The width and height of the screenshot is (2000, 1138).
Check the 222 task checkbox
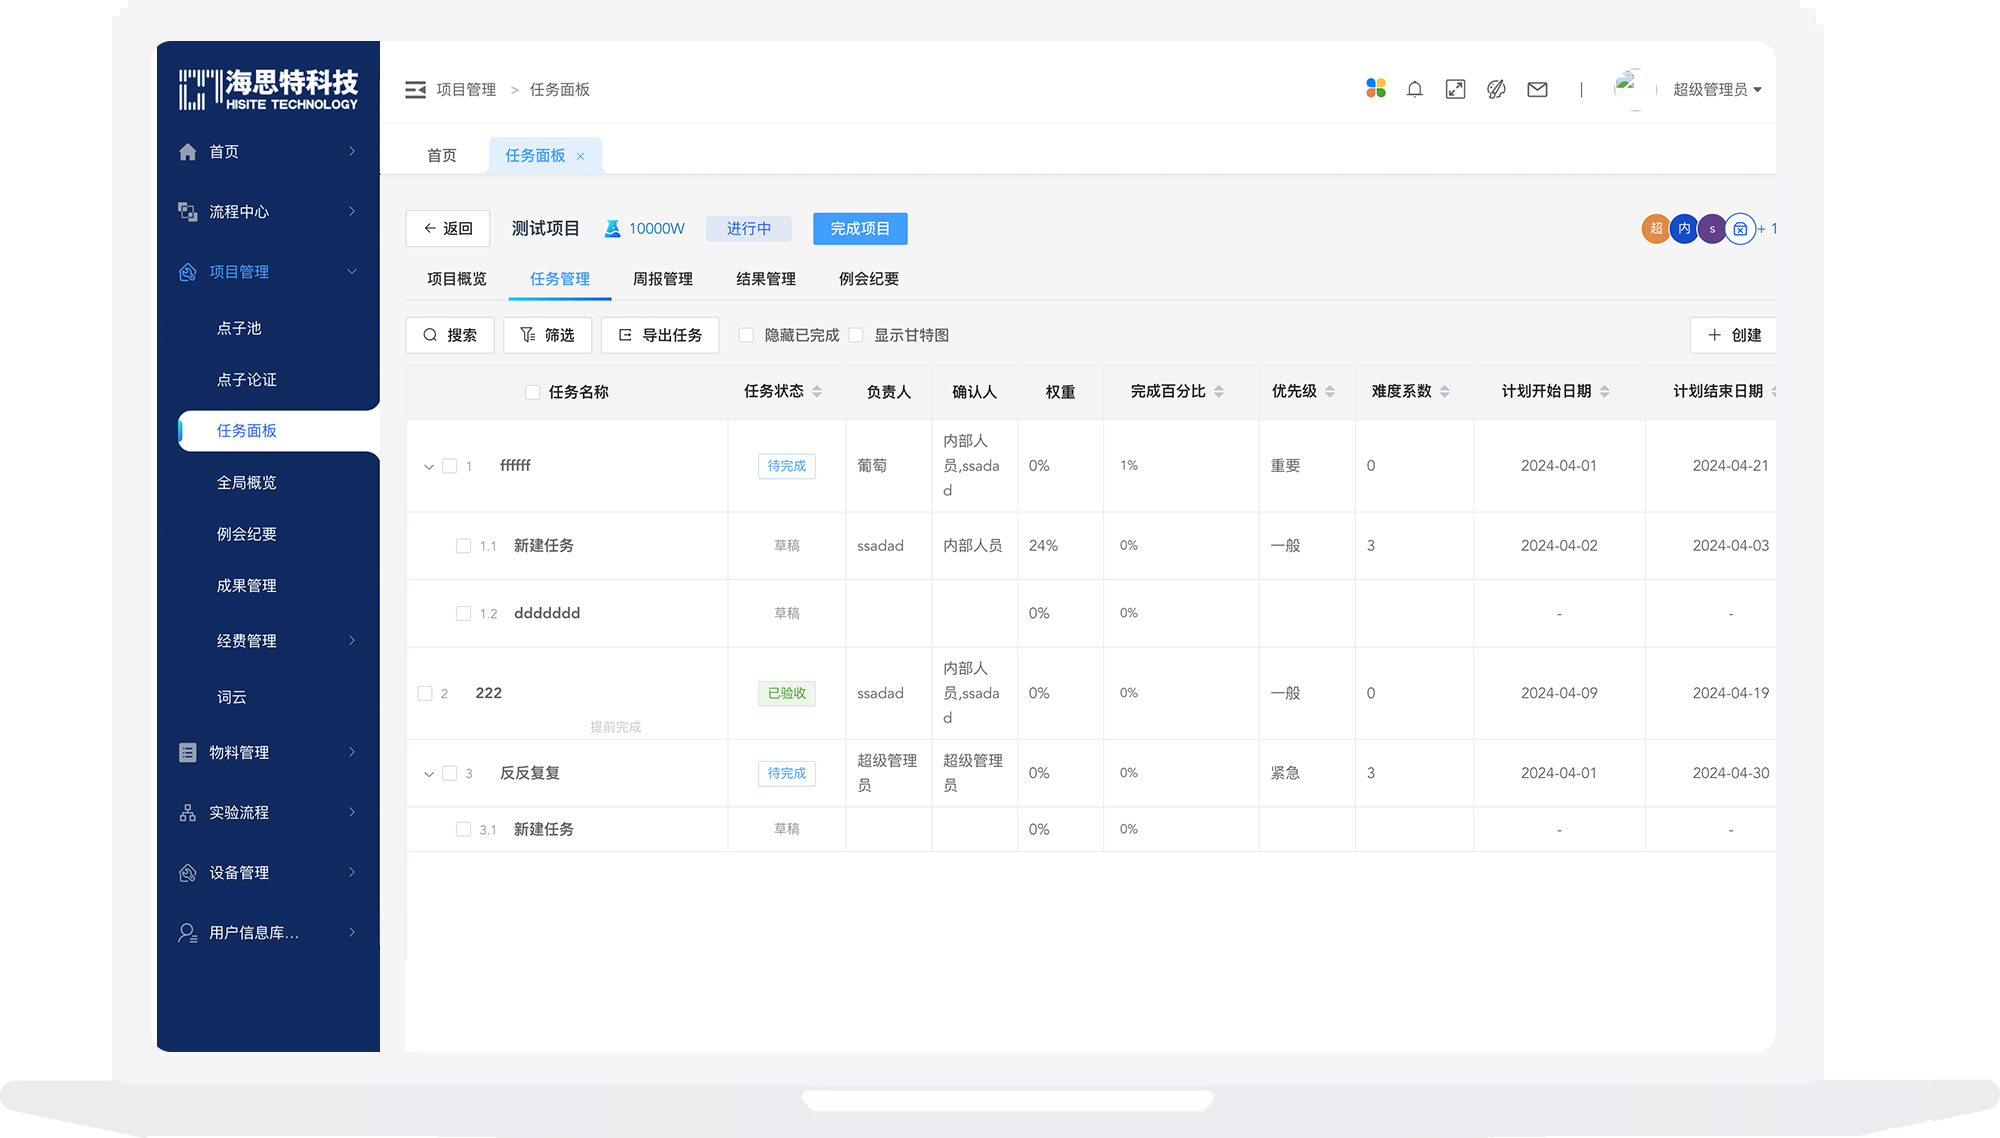pos(425,693)
